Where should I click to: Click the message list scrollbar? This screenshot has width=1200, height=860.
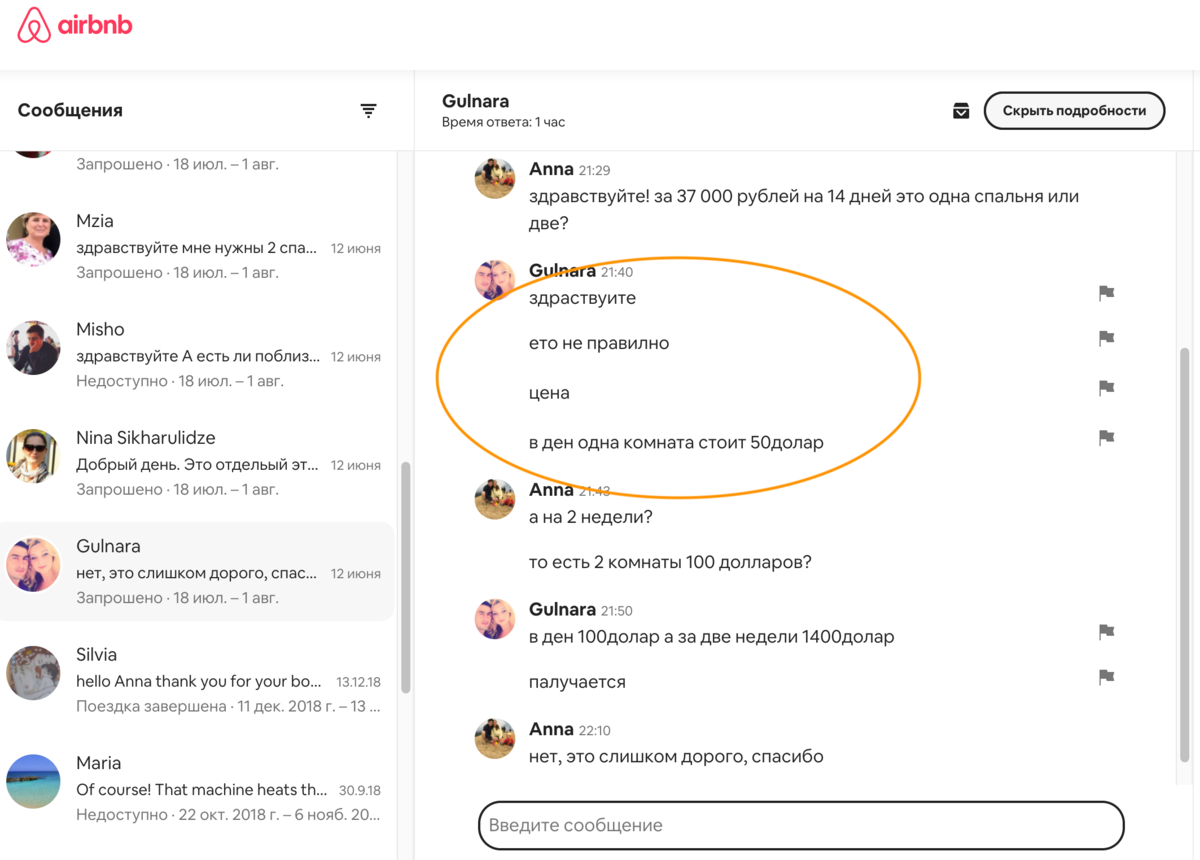405,577
